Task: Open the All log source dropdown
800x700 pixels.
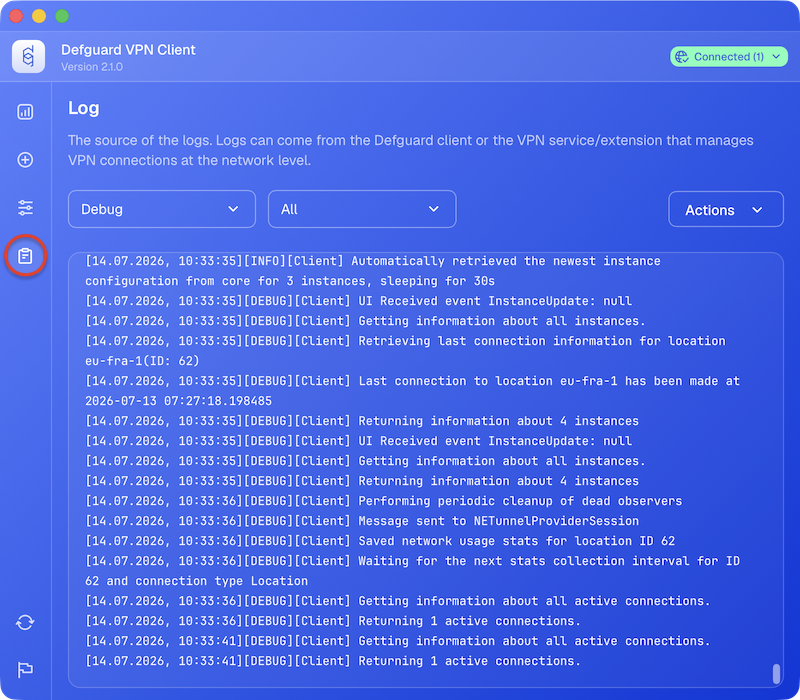Action: 362,209
